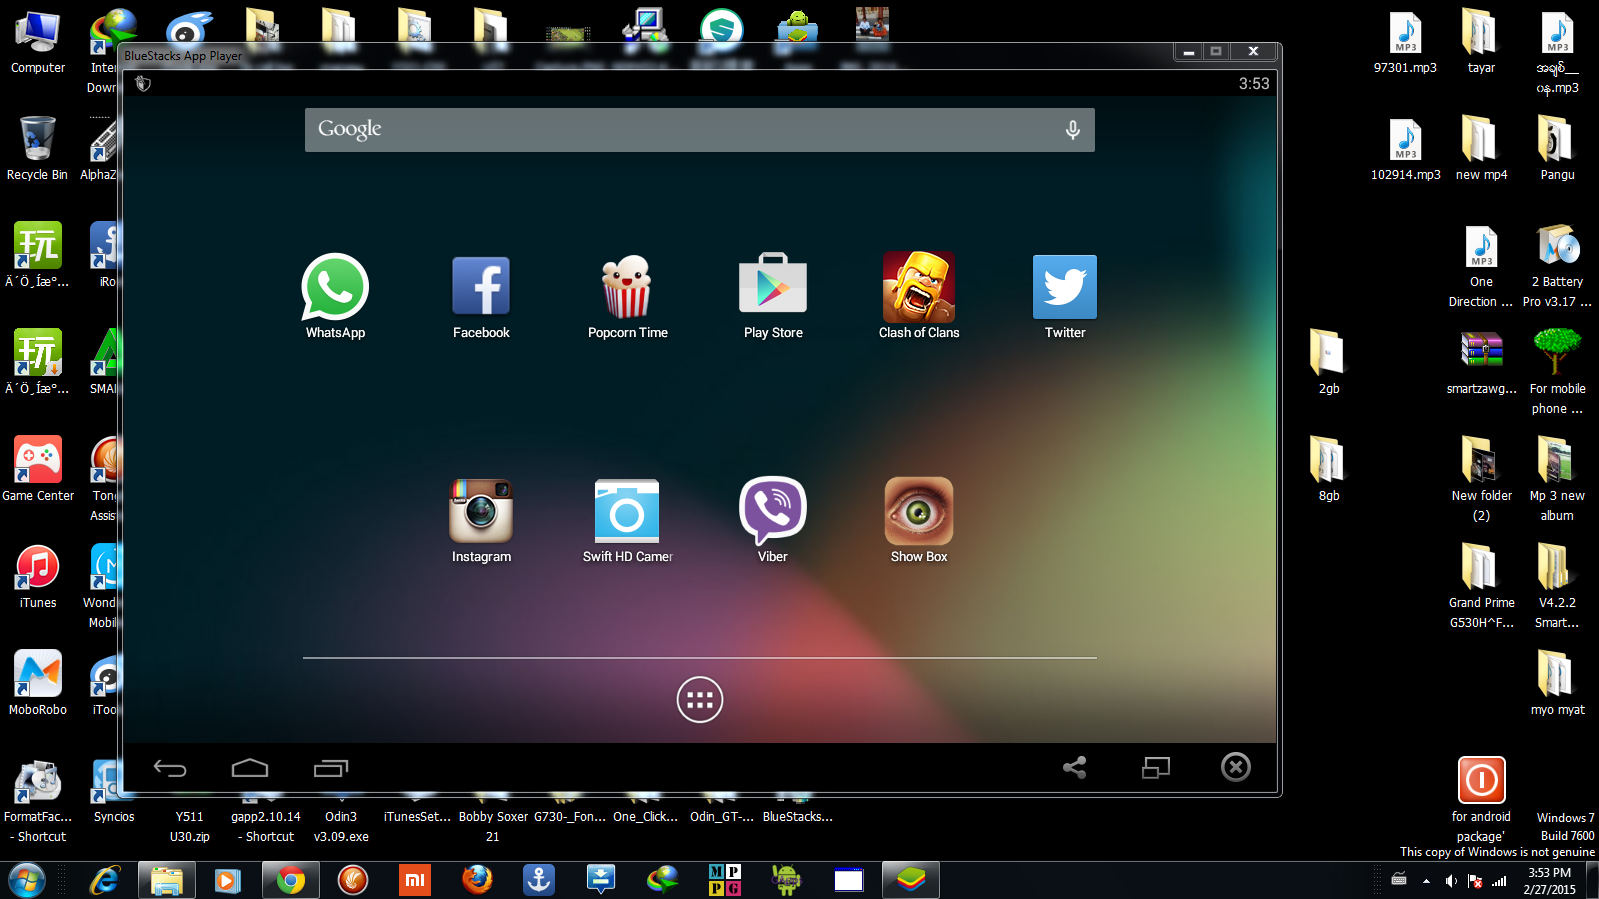This screenshot has width=1599, height=899.
Task: Select the Y511 U30.zip file
Action: pos(189,826)
